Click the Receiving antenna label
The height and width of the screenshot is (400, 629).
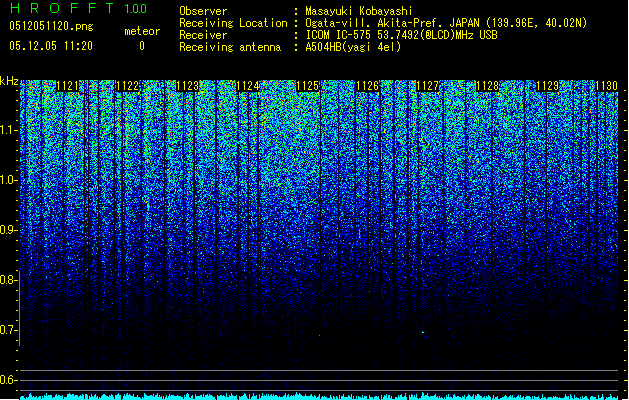click(x=230, y=47)
